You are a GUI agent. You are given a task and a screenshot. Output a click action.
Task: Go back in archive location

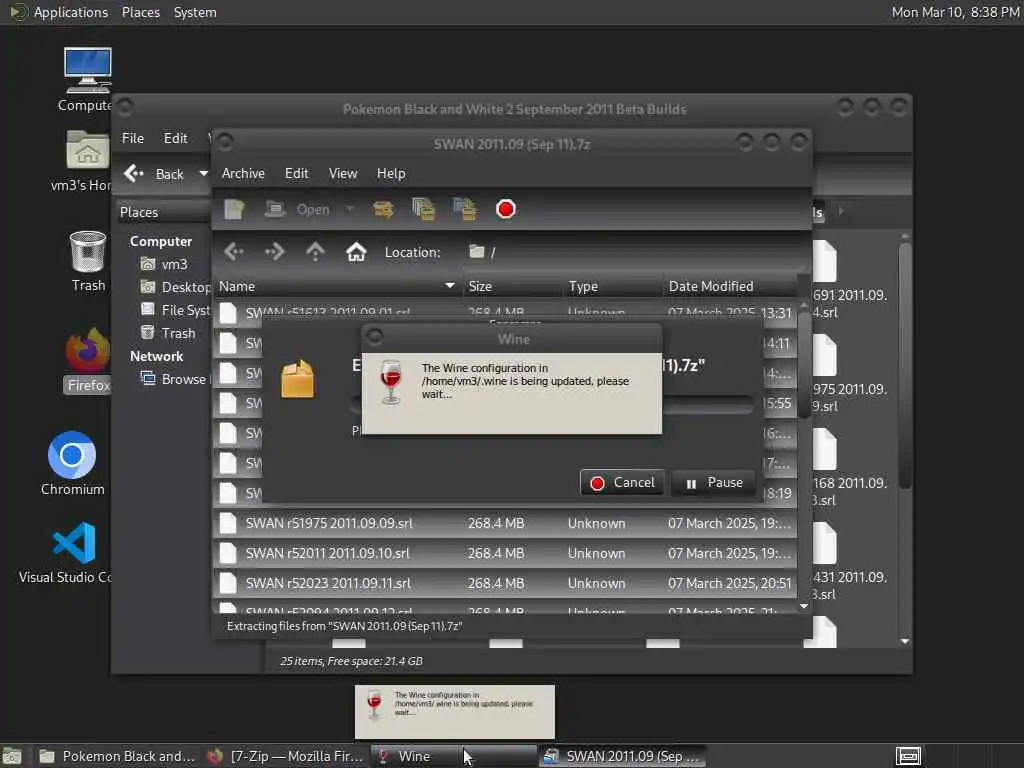234,251
